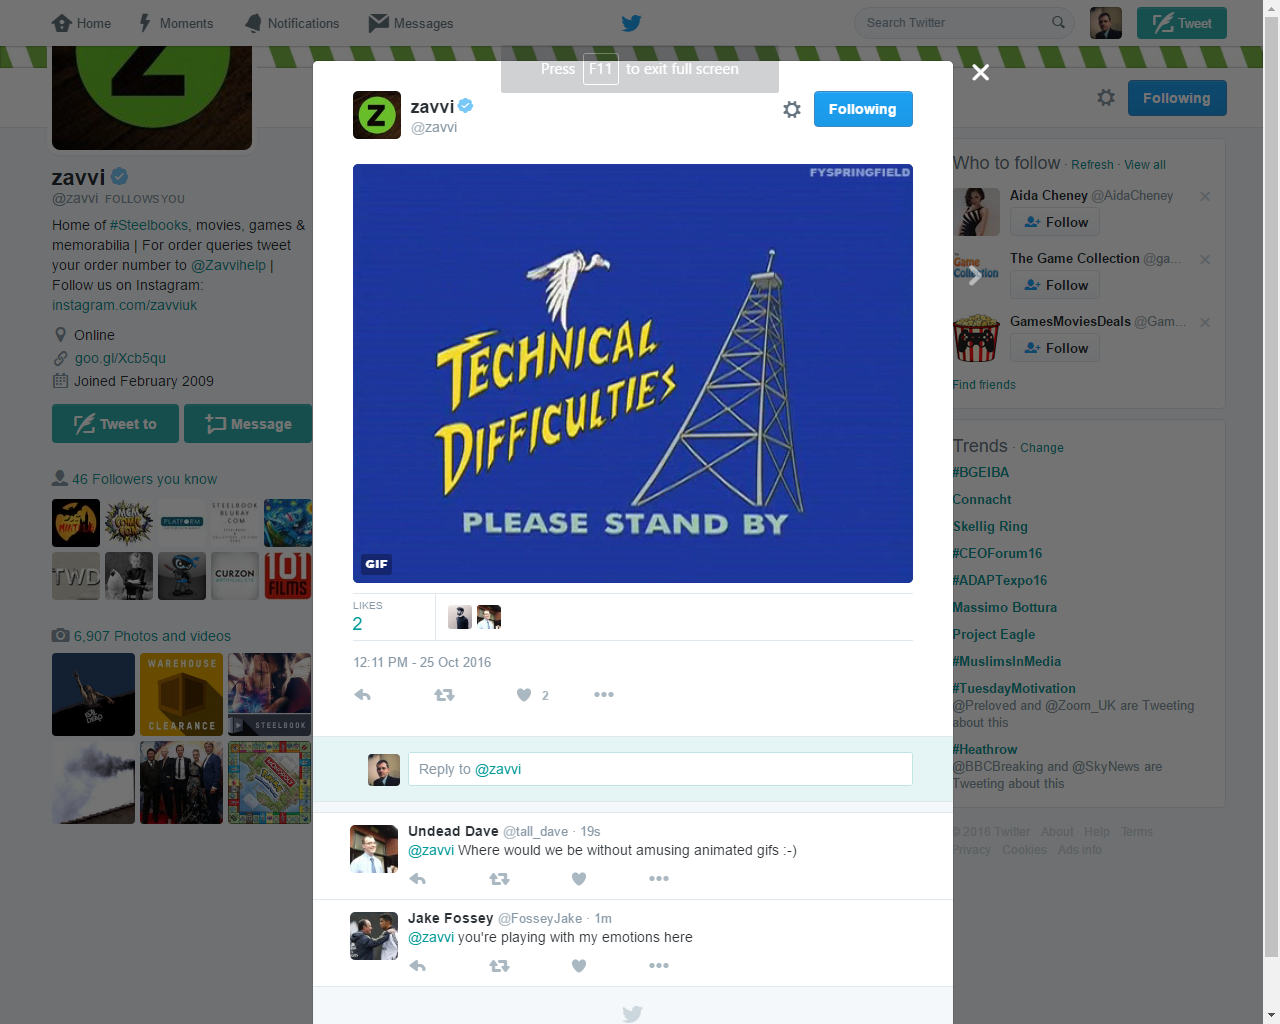Image resolution: width=1280 pixels, height=1024 pixels.
Task: Retweet Jake Fossey's reply
Action: point(499,966)
